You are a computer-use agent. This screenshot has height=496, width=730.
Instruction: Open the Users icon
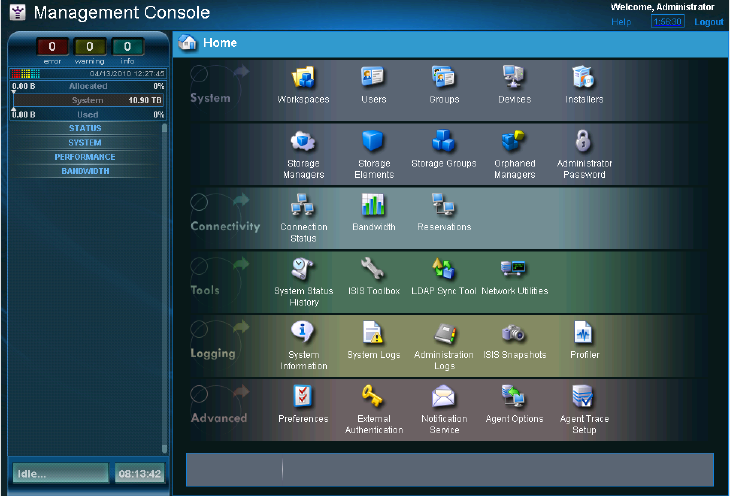pyautogui.click(x=373, y=77)
